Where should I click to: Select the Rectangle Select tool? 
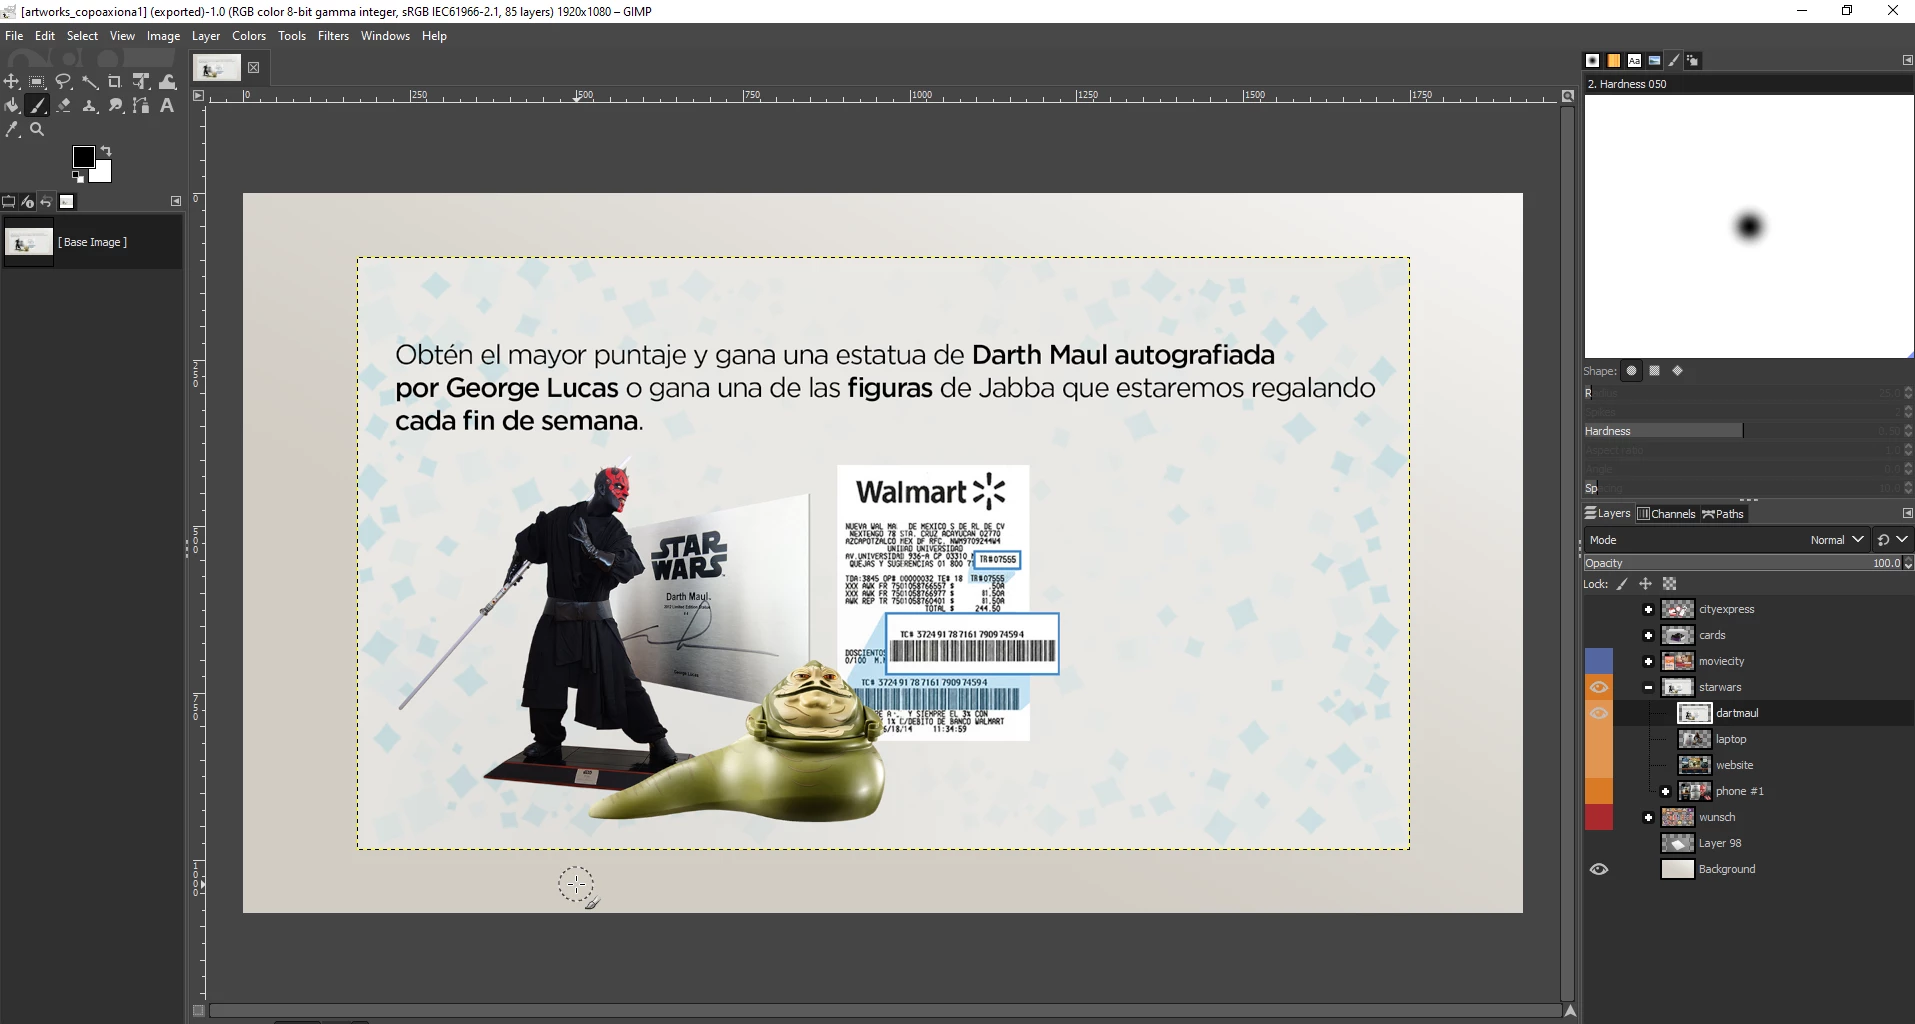click(37, 82)
